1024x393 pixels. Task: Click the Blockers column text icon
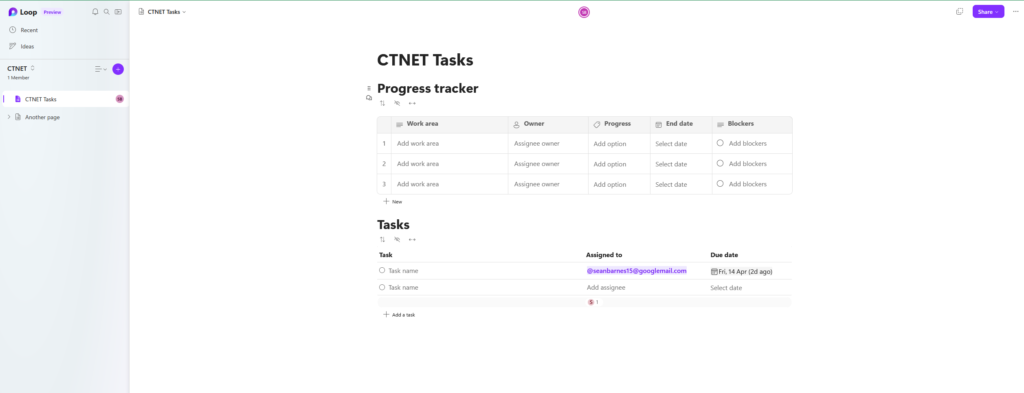coord(721,124)
